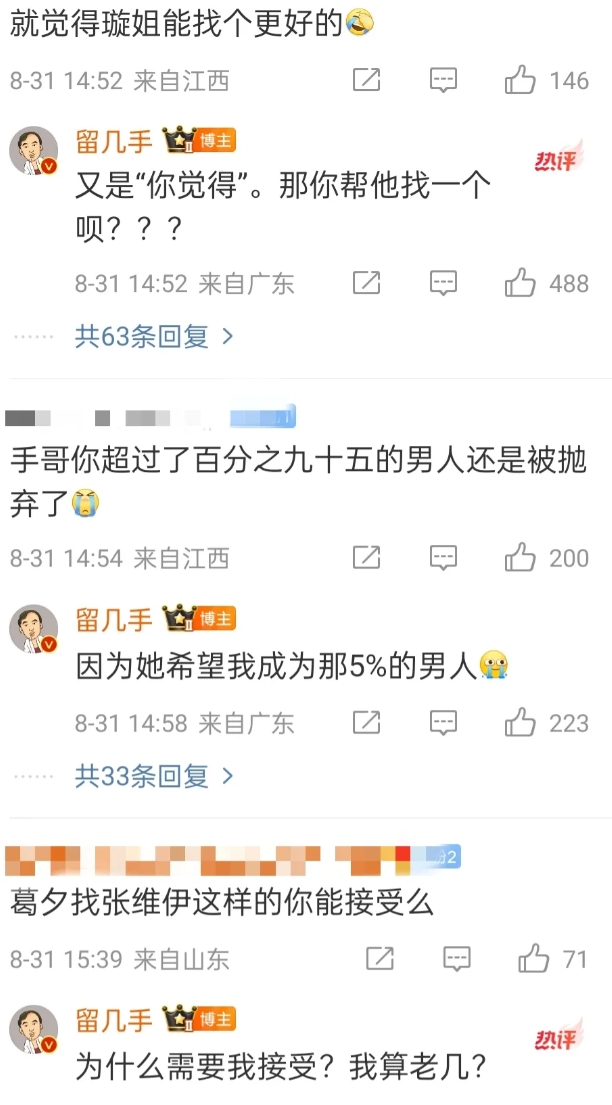Comment on the blogger reply with 488 likes

(x=443, y=283)
